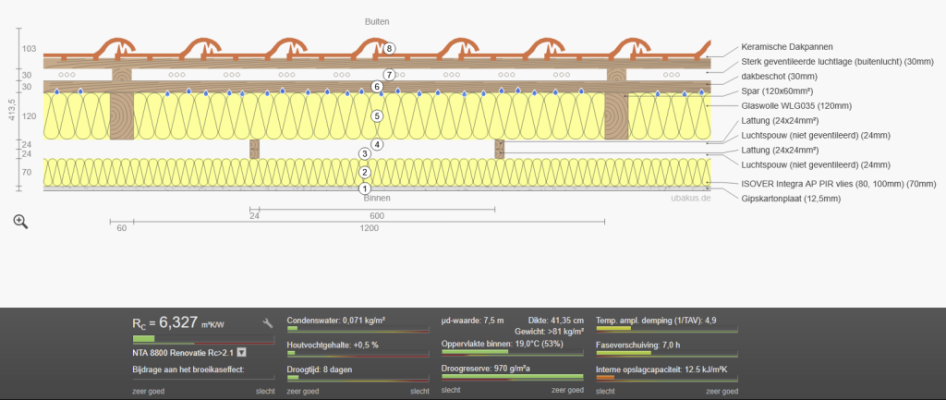This screenshot has height=400, width=946.
Task: Click layer marker number 4
Action: tap(377, 144)
